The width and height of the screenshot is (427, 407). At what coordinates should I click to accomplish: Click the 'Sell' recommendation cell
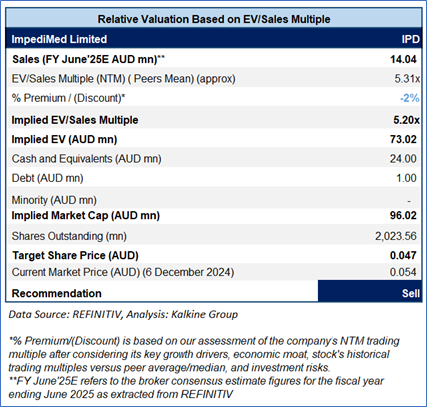coord(370,291)
